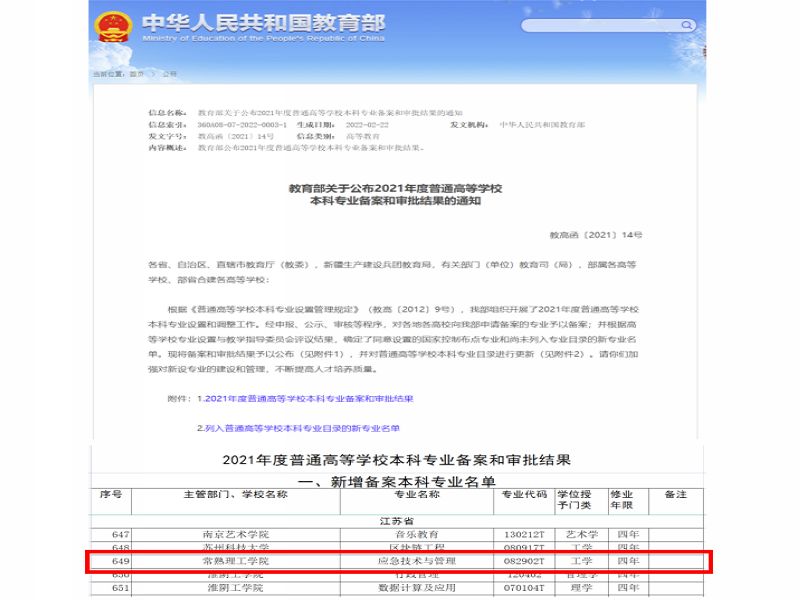Click the 中华人民共和国教育部 site title
The height and width of the screenshot is (600, 800).
coord(264,23)
